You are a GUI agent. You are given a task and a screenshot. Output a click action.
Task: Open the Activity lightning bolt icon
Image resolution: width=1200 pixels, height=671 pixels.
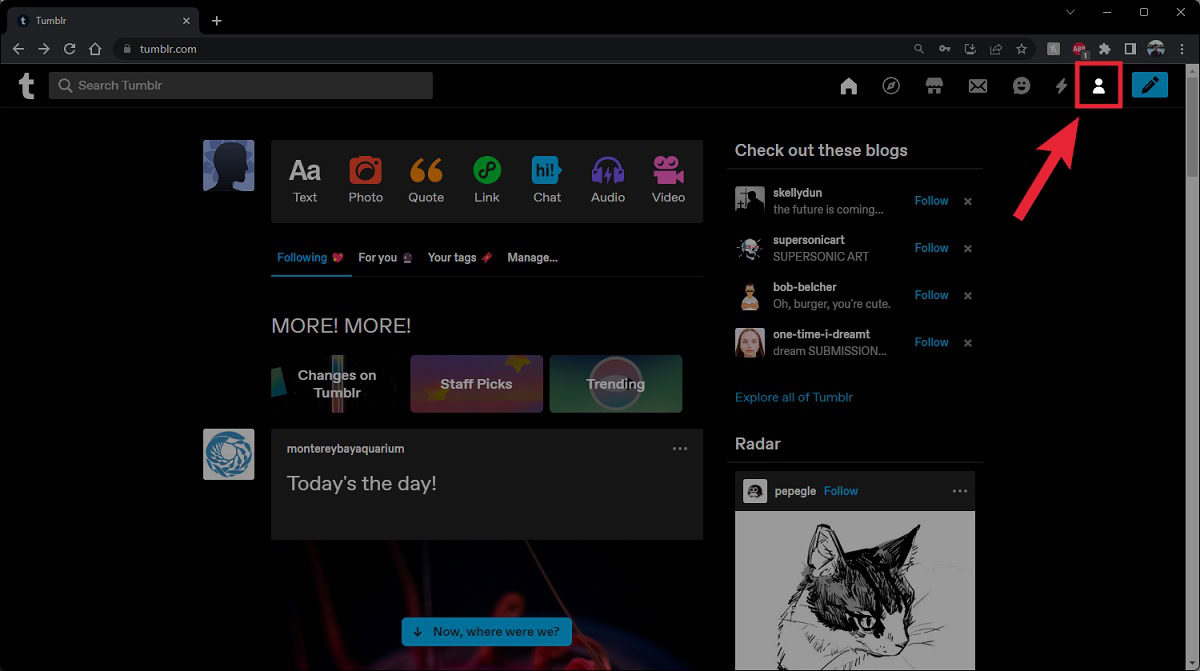1061,86
